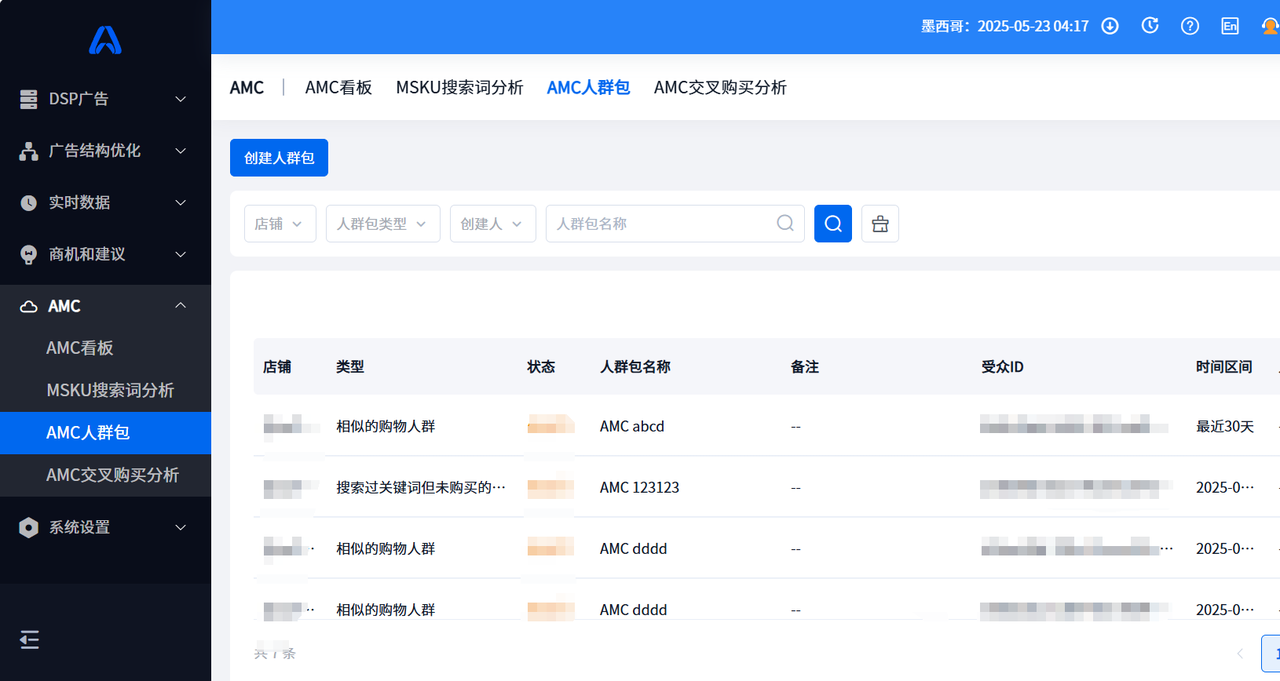The width and height of the screenshot is (1280, 681).
Task: Click the AMC breadcrumb title
Action: pyautogui.click(x=247, y=87)
